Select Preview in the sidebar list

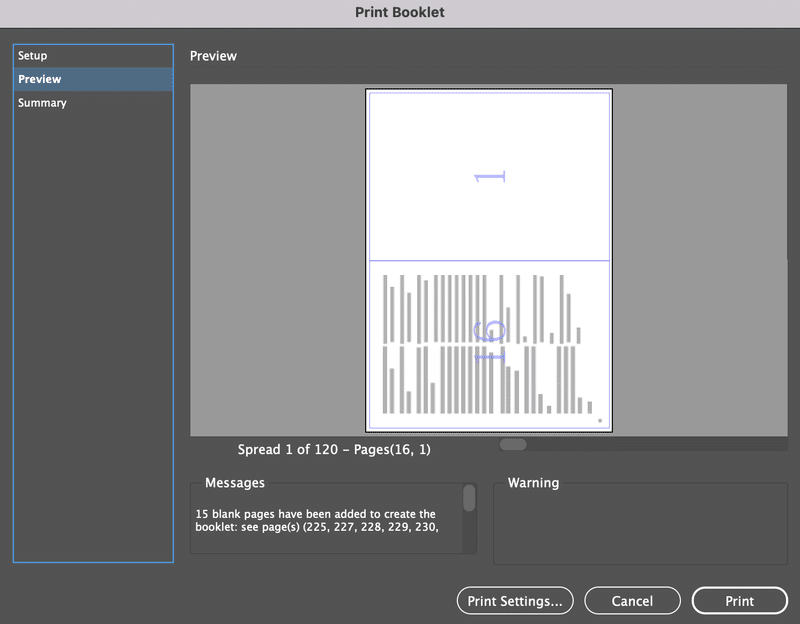point(93,79)
